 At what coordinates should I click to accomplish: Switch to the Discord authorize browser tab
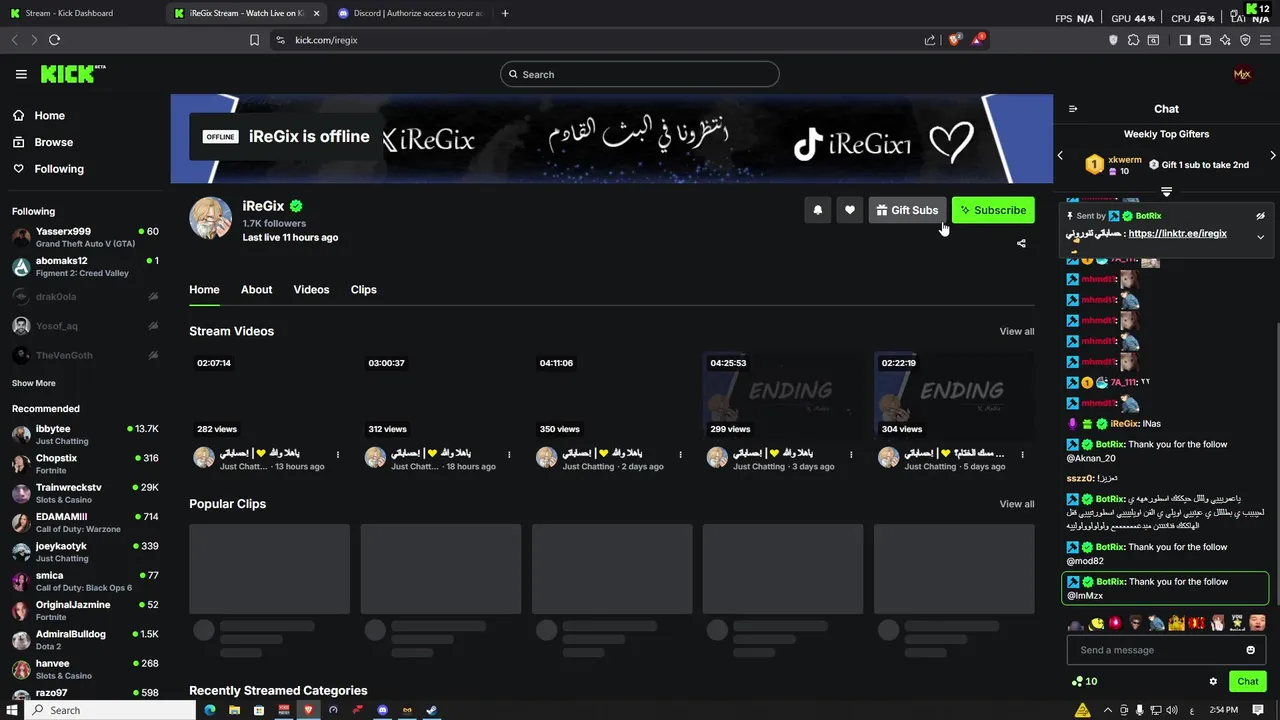pos(410,13)
